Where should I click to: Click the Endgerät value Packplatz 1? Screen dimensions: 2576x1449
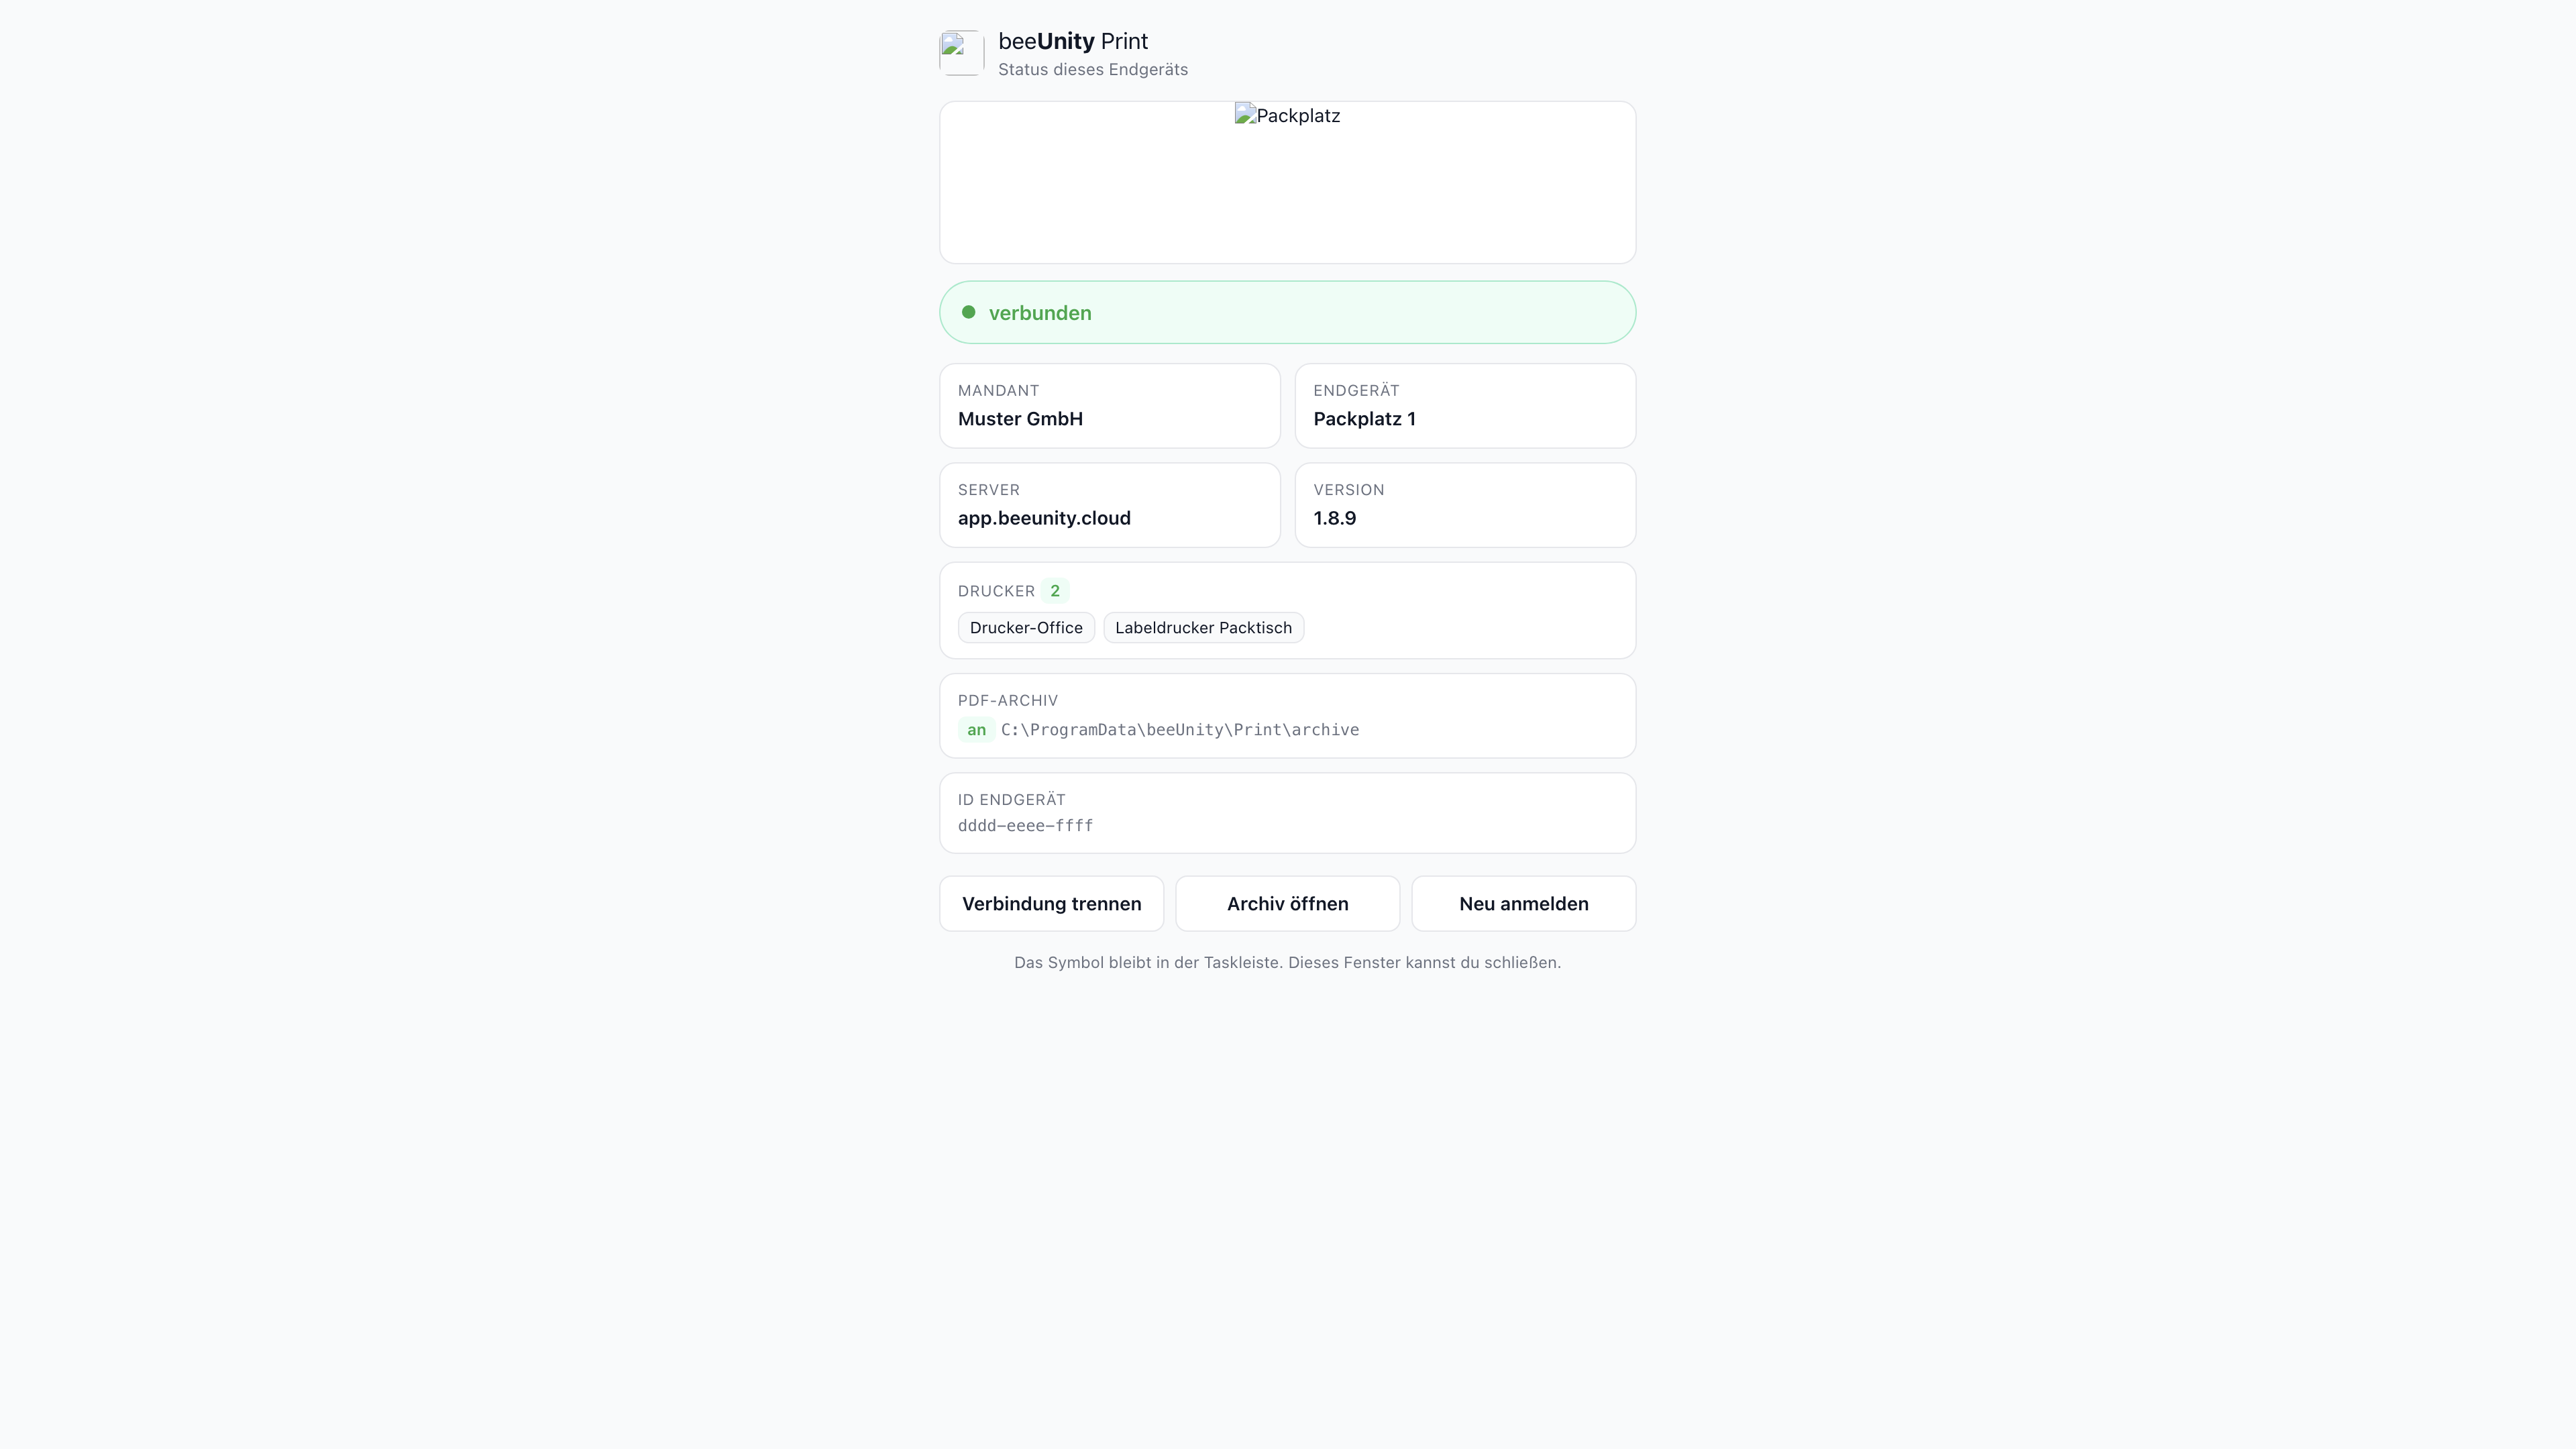(1364, 419)
